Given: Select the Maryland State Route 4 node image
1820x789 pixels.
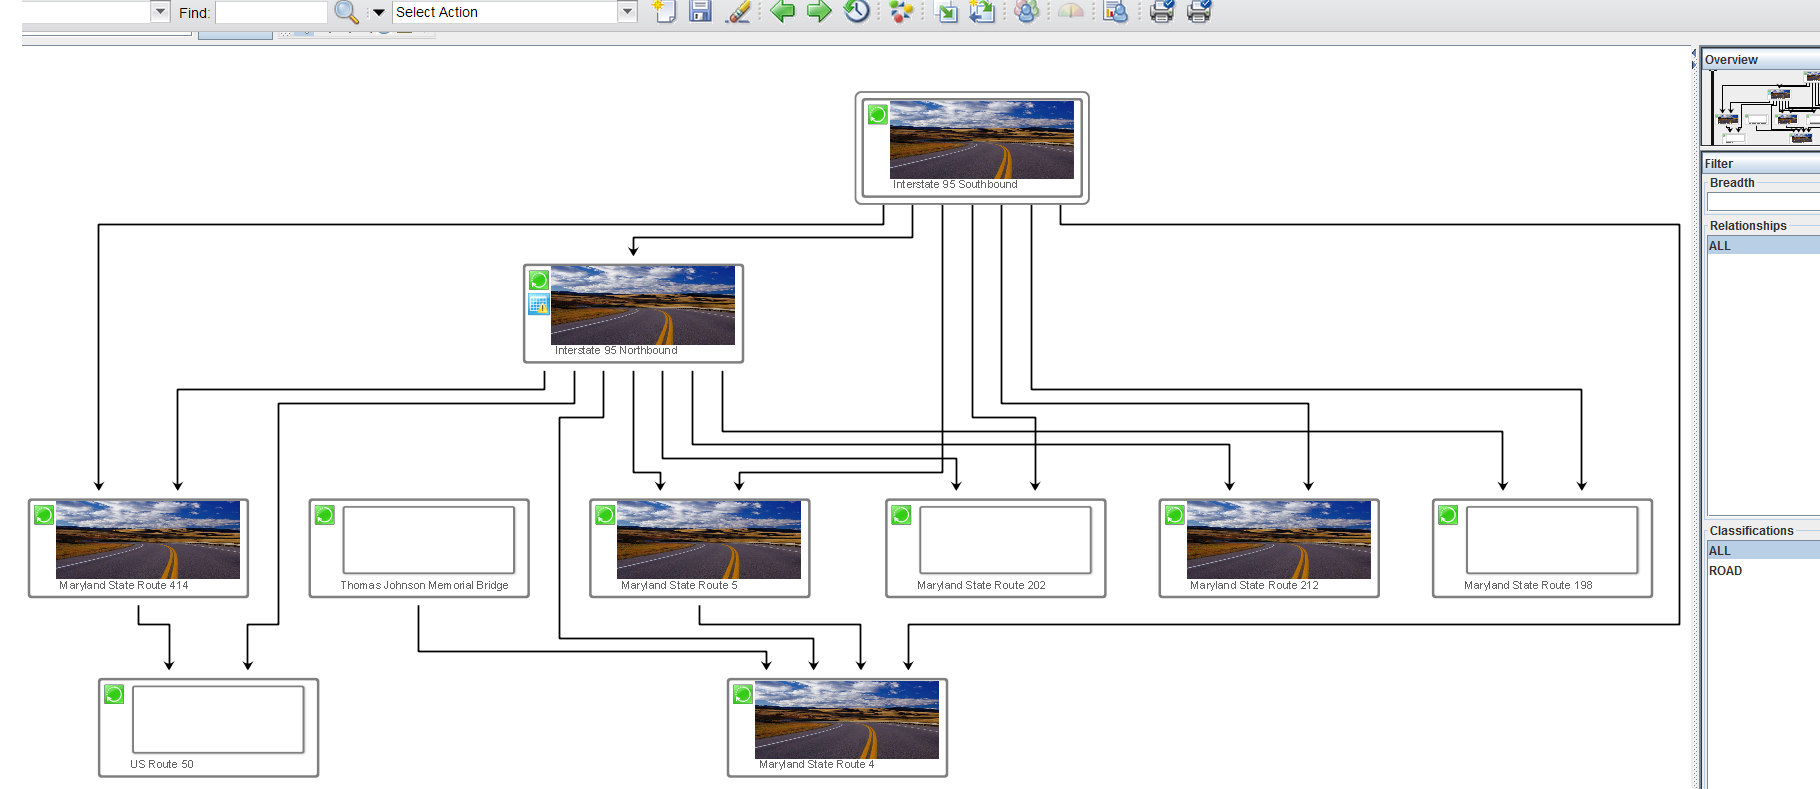Looking at the screenshot, I should tap(846, 719).
